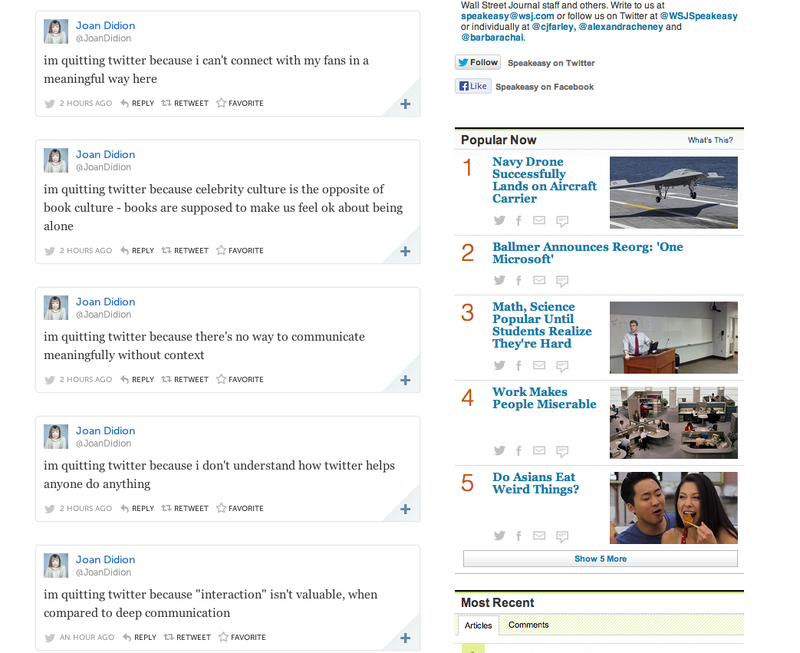Switch to the Comments tab
The width and height of the screenshot is (800, 653).
pyautogui.click(x=528, y=625)
